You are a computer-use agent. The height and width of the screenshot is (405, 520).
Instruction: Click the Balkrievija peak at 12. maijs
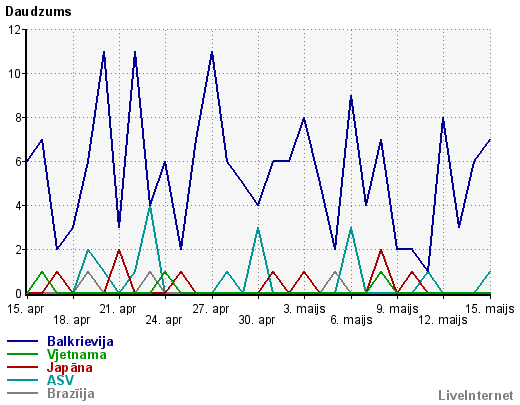point(443,118)
